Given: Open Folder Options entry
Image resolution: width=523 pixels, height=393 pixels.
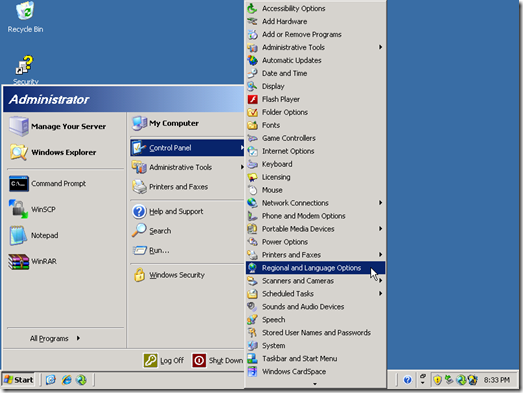Looking at the screenshot, I should [315, 112].
